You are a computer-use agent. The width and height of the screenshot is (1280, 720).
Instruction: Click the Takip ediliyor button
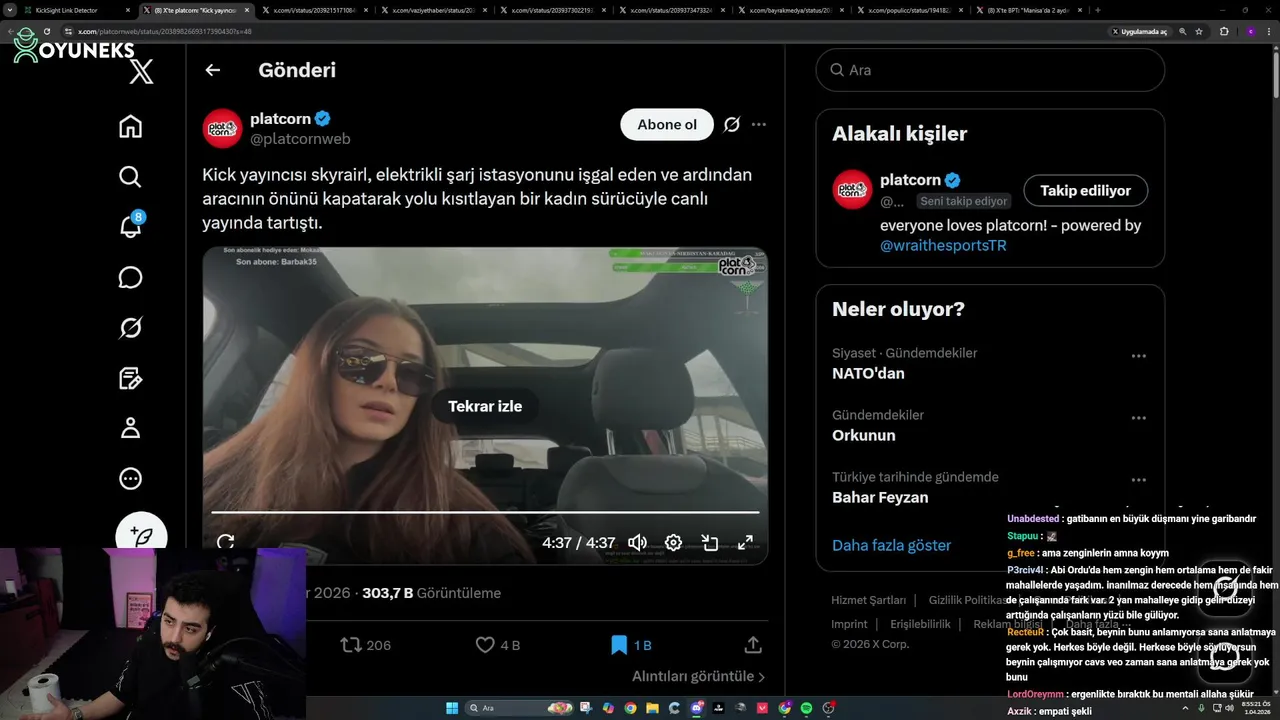pos(1085,190)
